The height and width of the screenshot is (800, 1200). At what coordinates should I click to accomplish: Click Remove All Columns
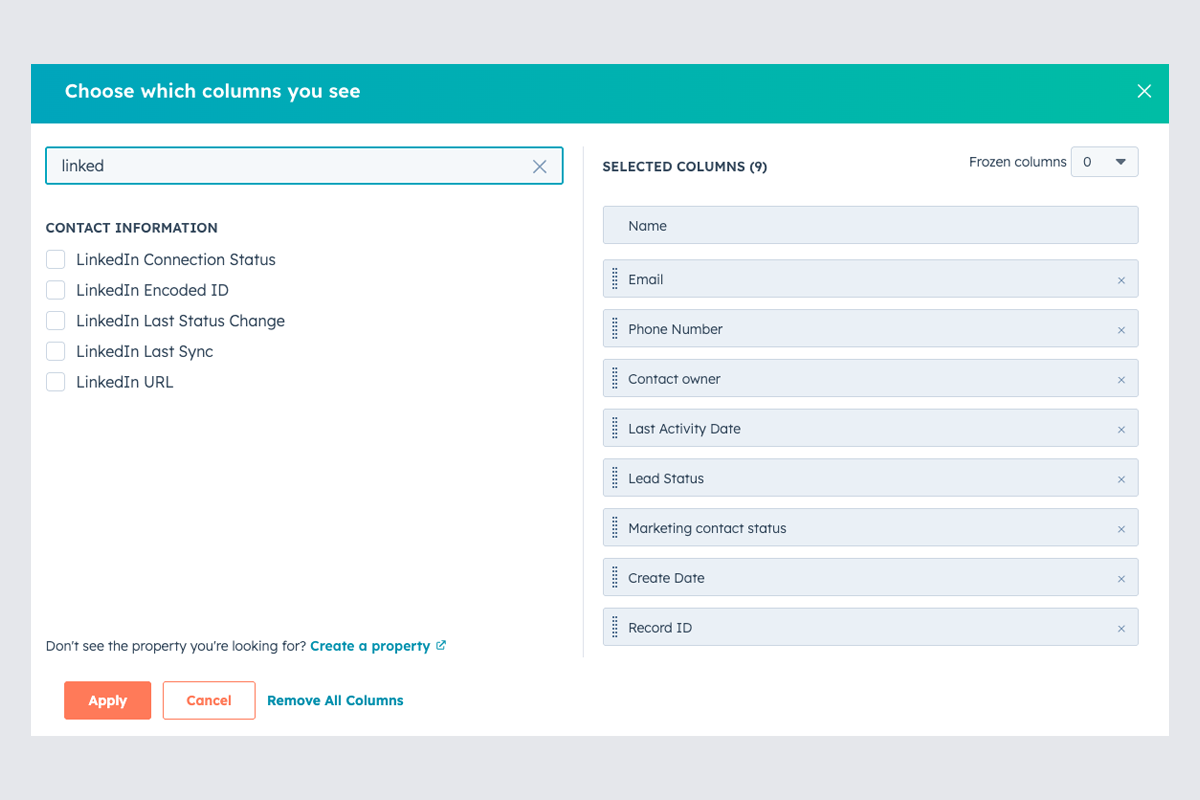[335, 700]
